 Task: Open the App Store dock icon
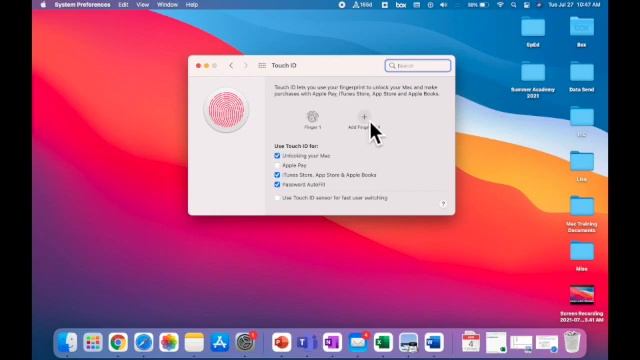pos(220,342)
